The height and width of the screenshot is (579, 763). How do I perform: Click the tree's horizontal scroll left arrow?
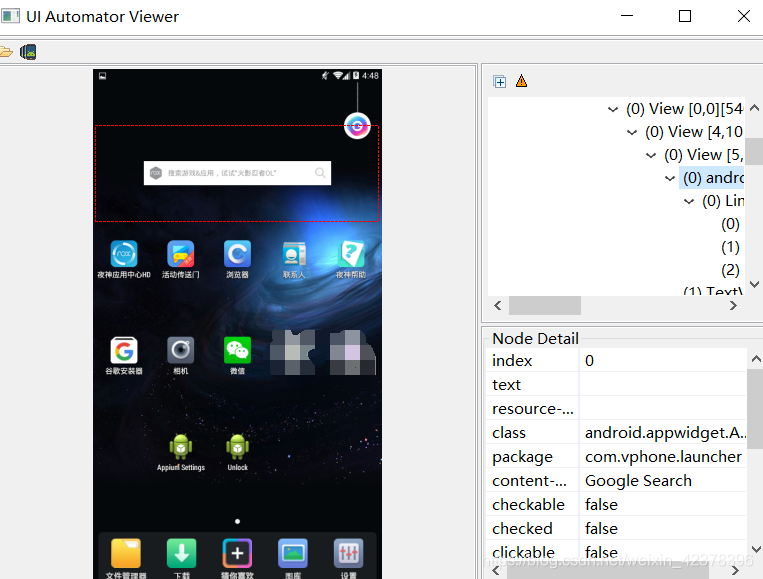tap(497, 306)
